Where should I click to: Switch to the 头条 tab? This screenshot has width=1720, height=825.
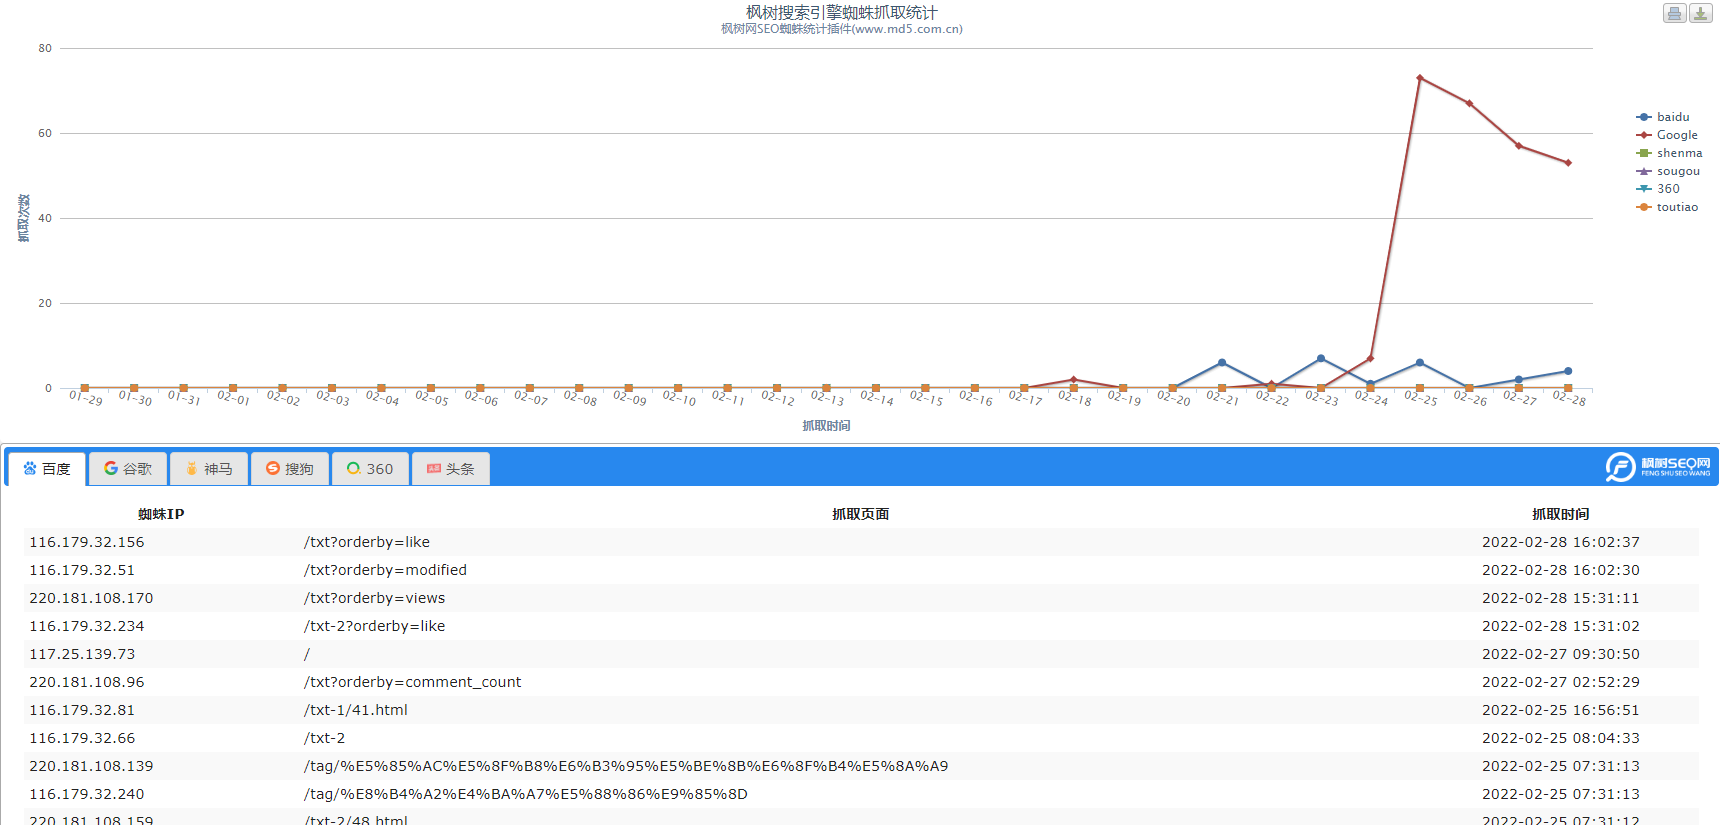451,468
